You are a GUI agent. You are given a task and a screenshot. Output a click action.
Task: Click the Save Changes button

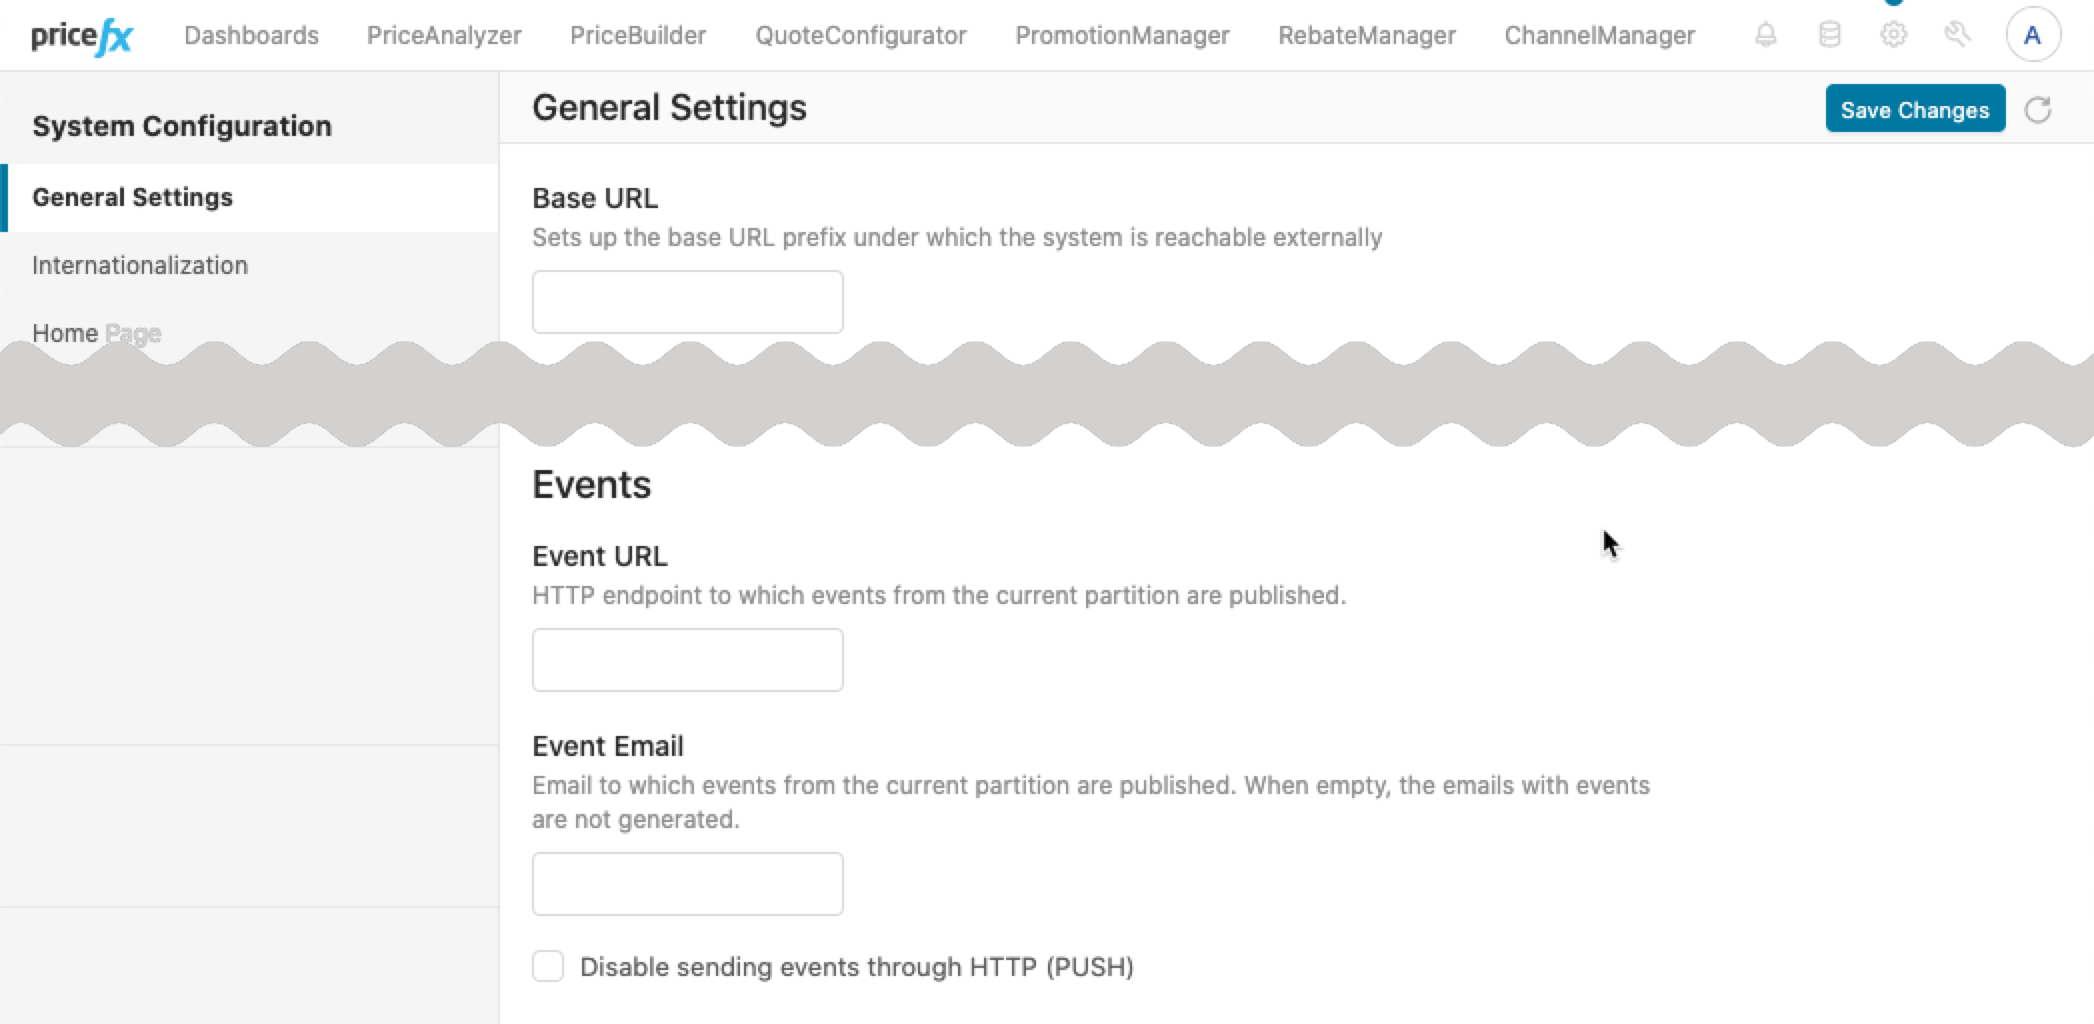click(x=1914, y=109)
